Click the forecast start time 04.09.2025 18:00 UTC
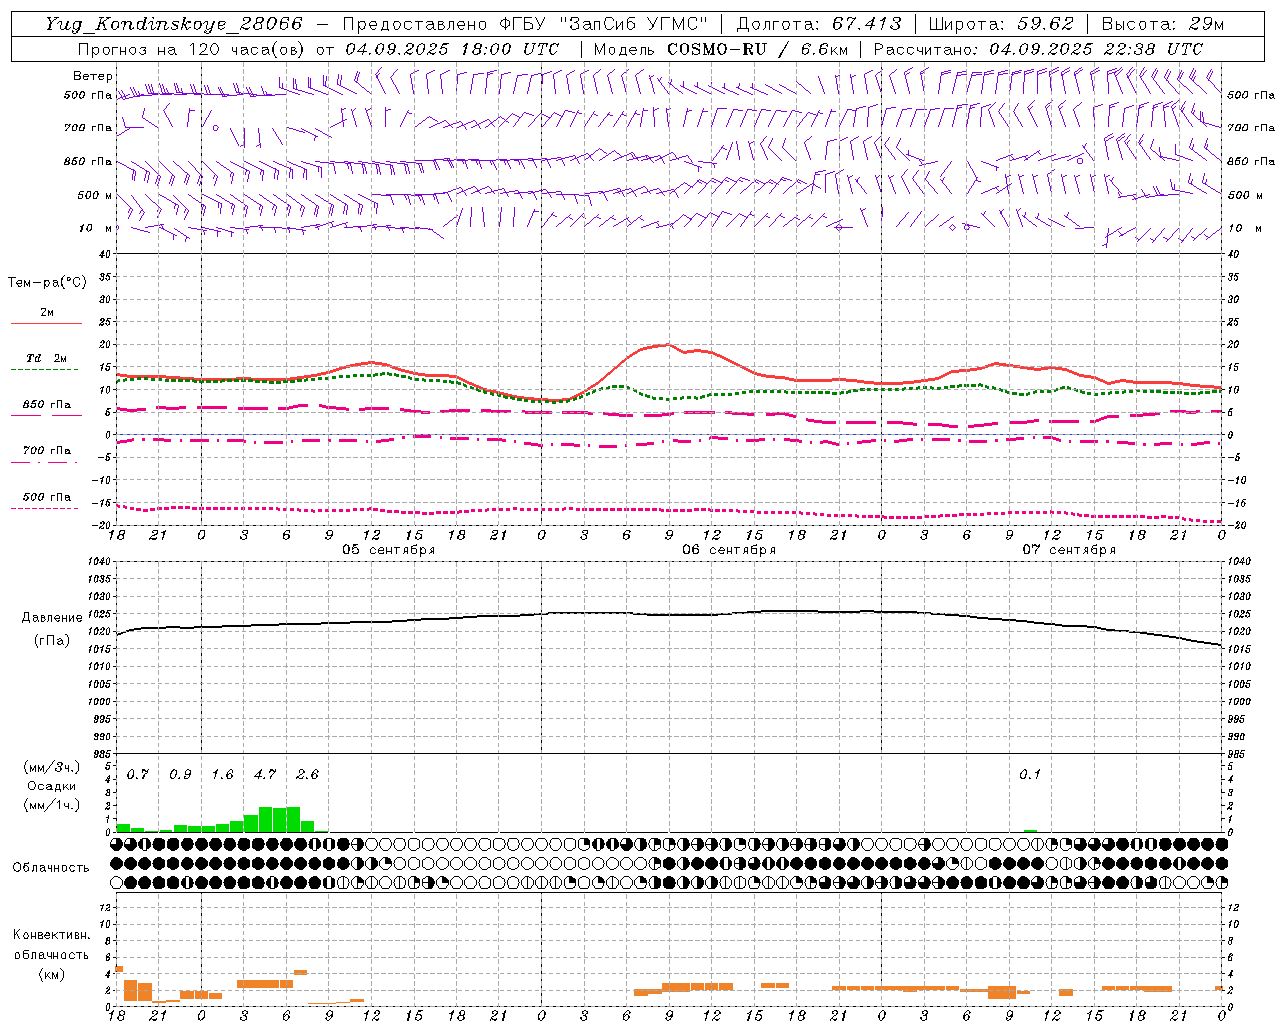Screen dimensions: 1280x1024 pos(452,49)
